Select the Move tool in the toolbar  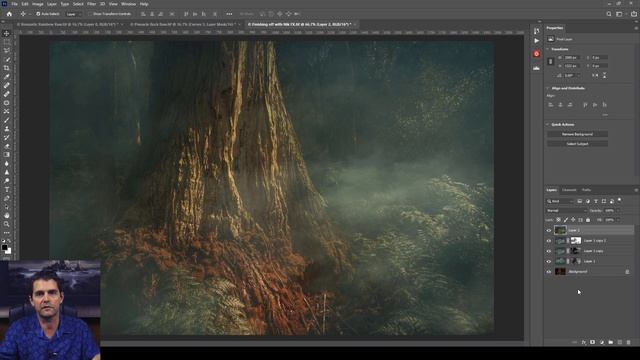tap(7, 33)
